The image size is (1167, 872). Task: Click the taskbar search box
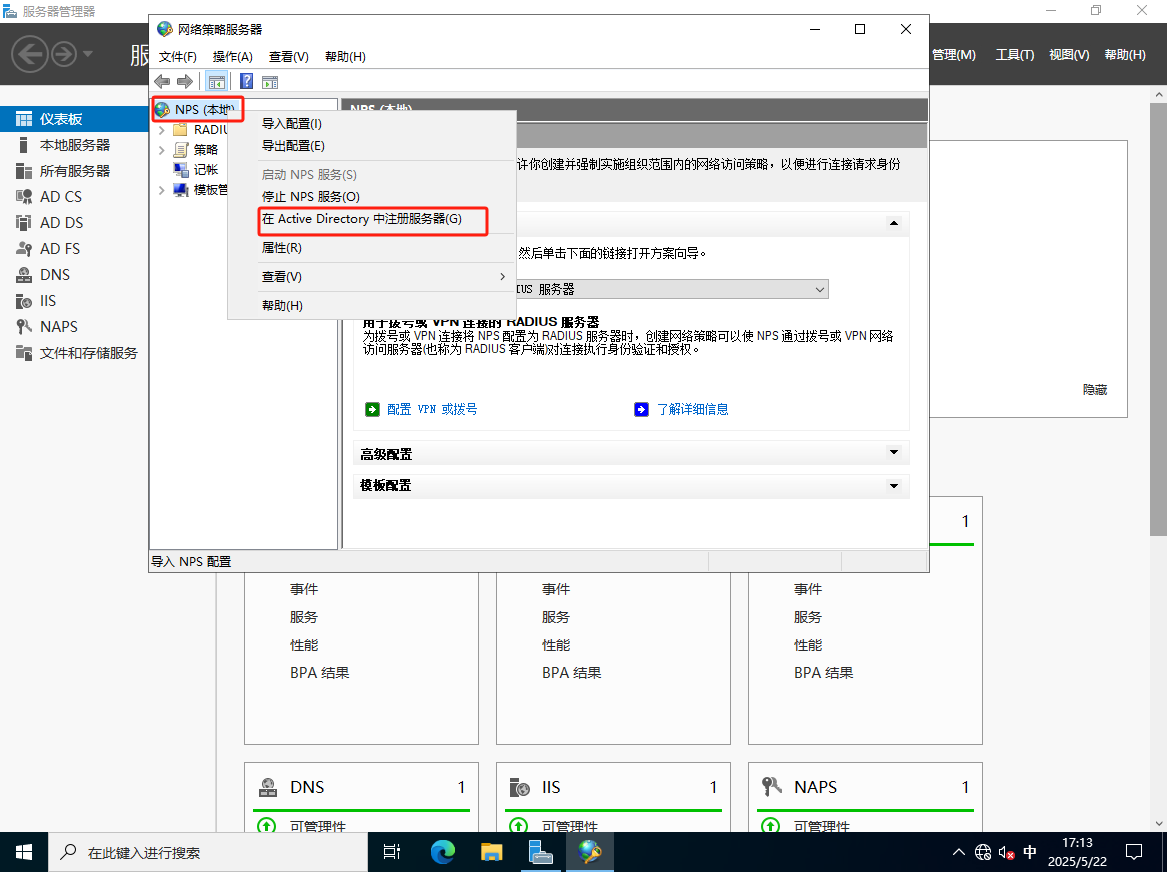pos(208,852)
